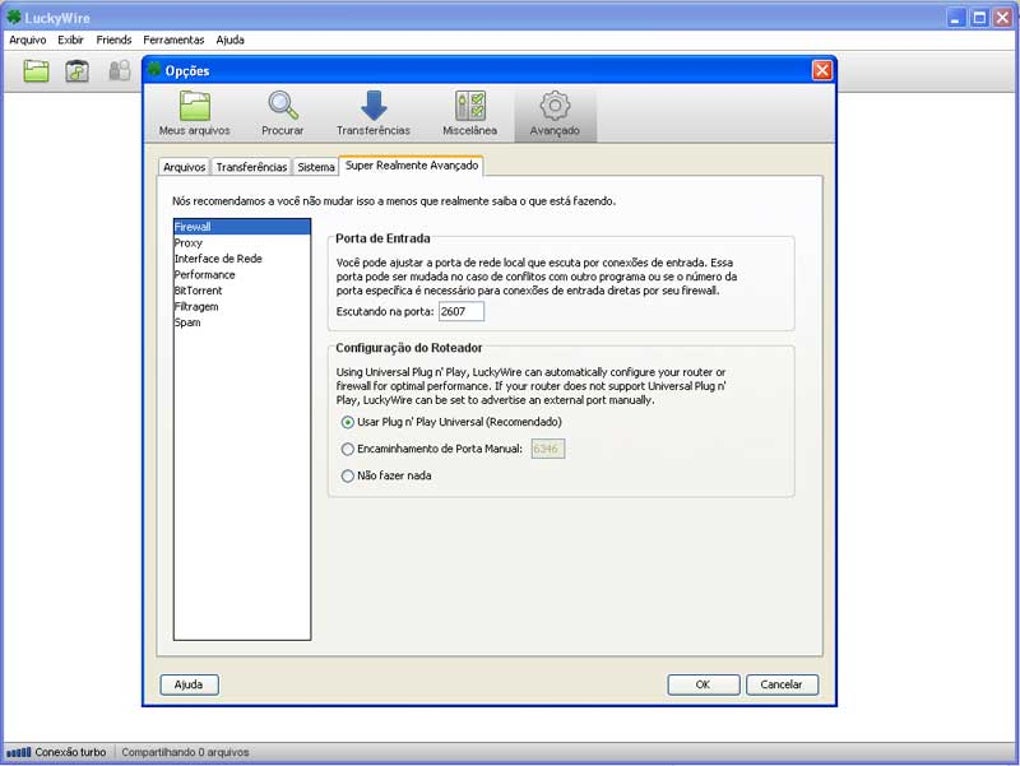Click the Configuração do Roteador heading

(409, 348)
